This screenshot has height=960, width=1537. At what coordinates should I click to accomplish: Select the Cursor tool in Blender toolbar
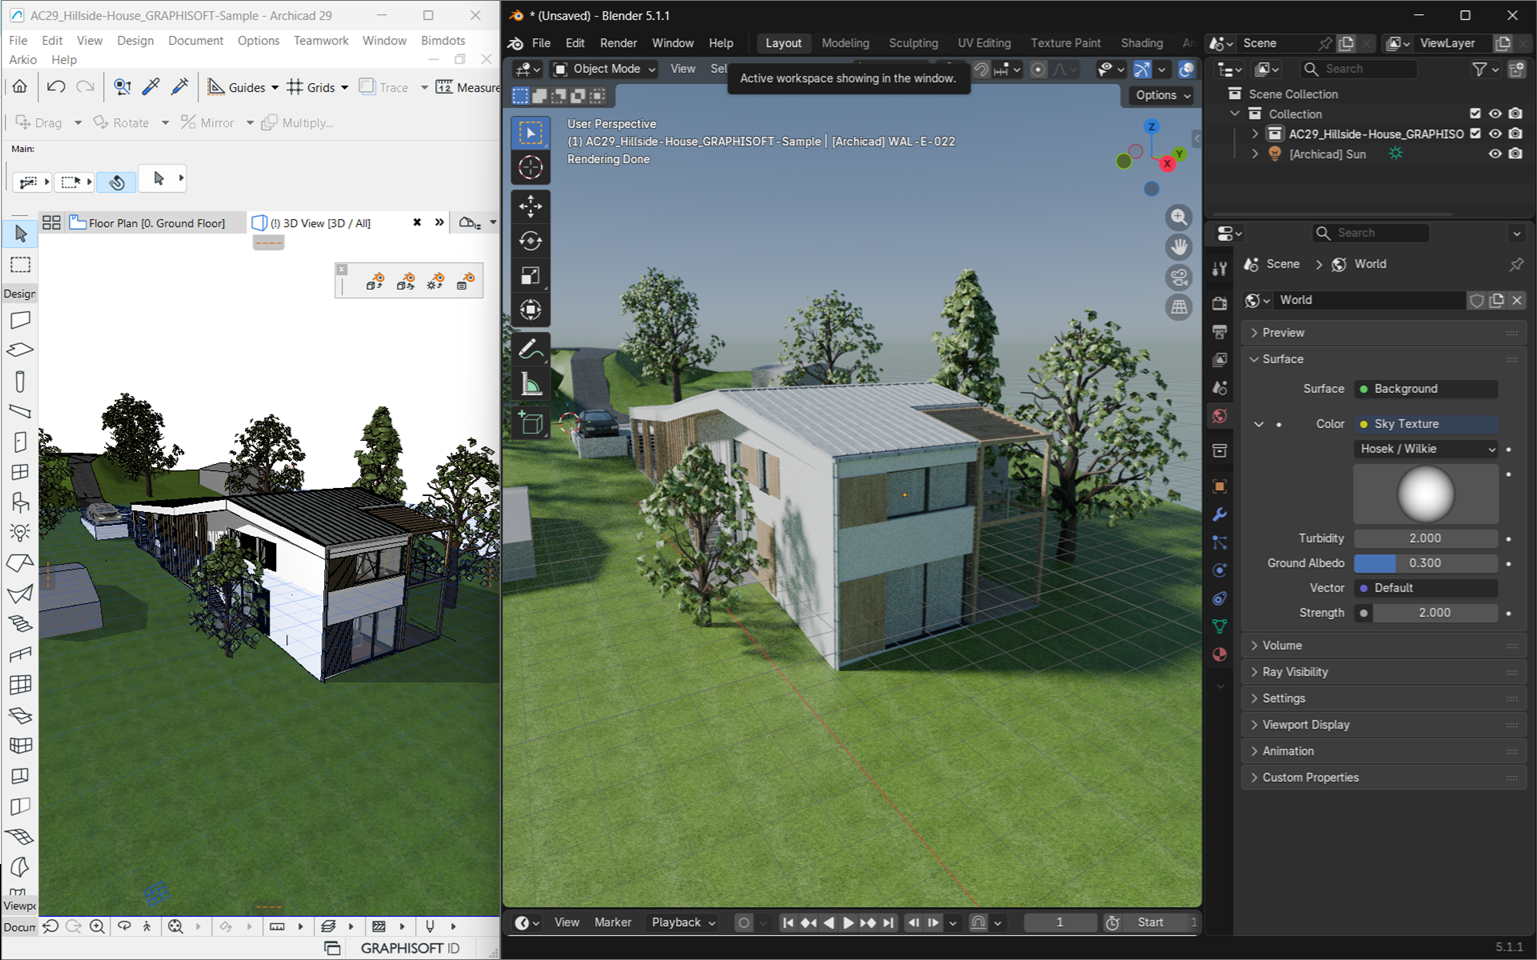tap(531, 167)
